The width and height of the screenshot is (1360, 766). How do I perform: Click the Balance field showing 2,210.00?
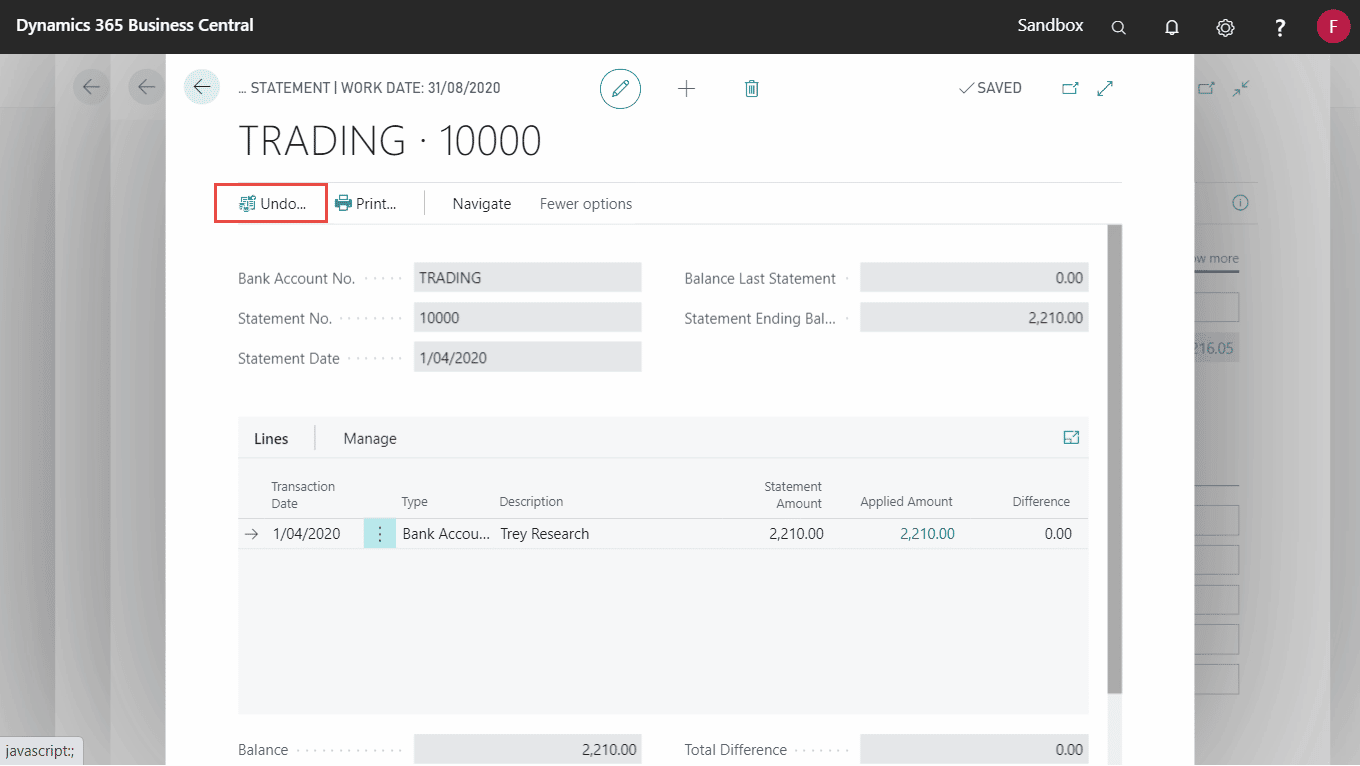click(527, 749)
